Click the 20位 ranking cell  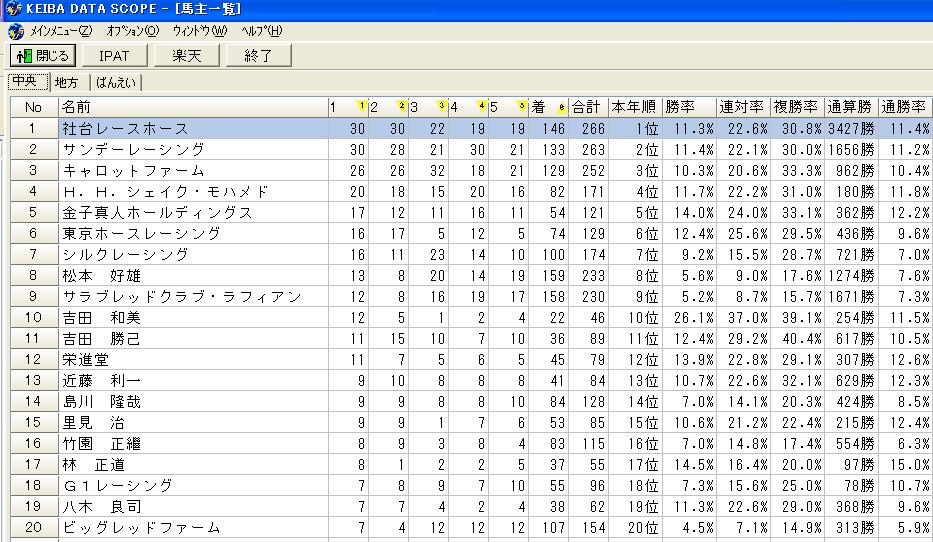(x=635, y=528)
